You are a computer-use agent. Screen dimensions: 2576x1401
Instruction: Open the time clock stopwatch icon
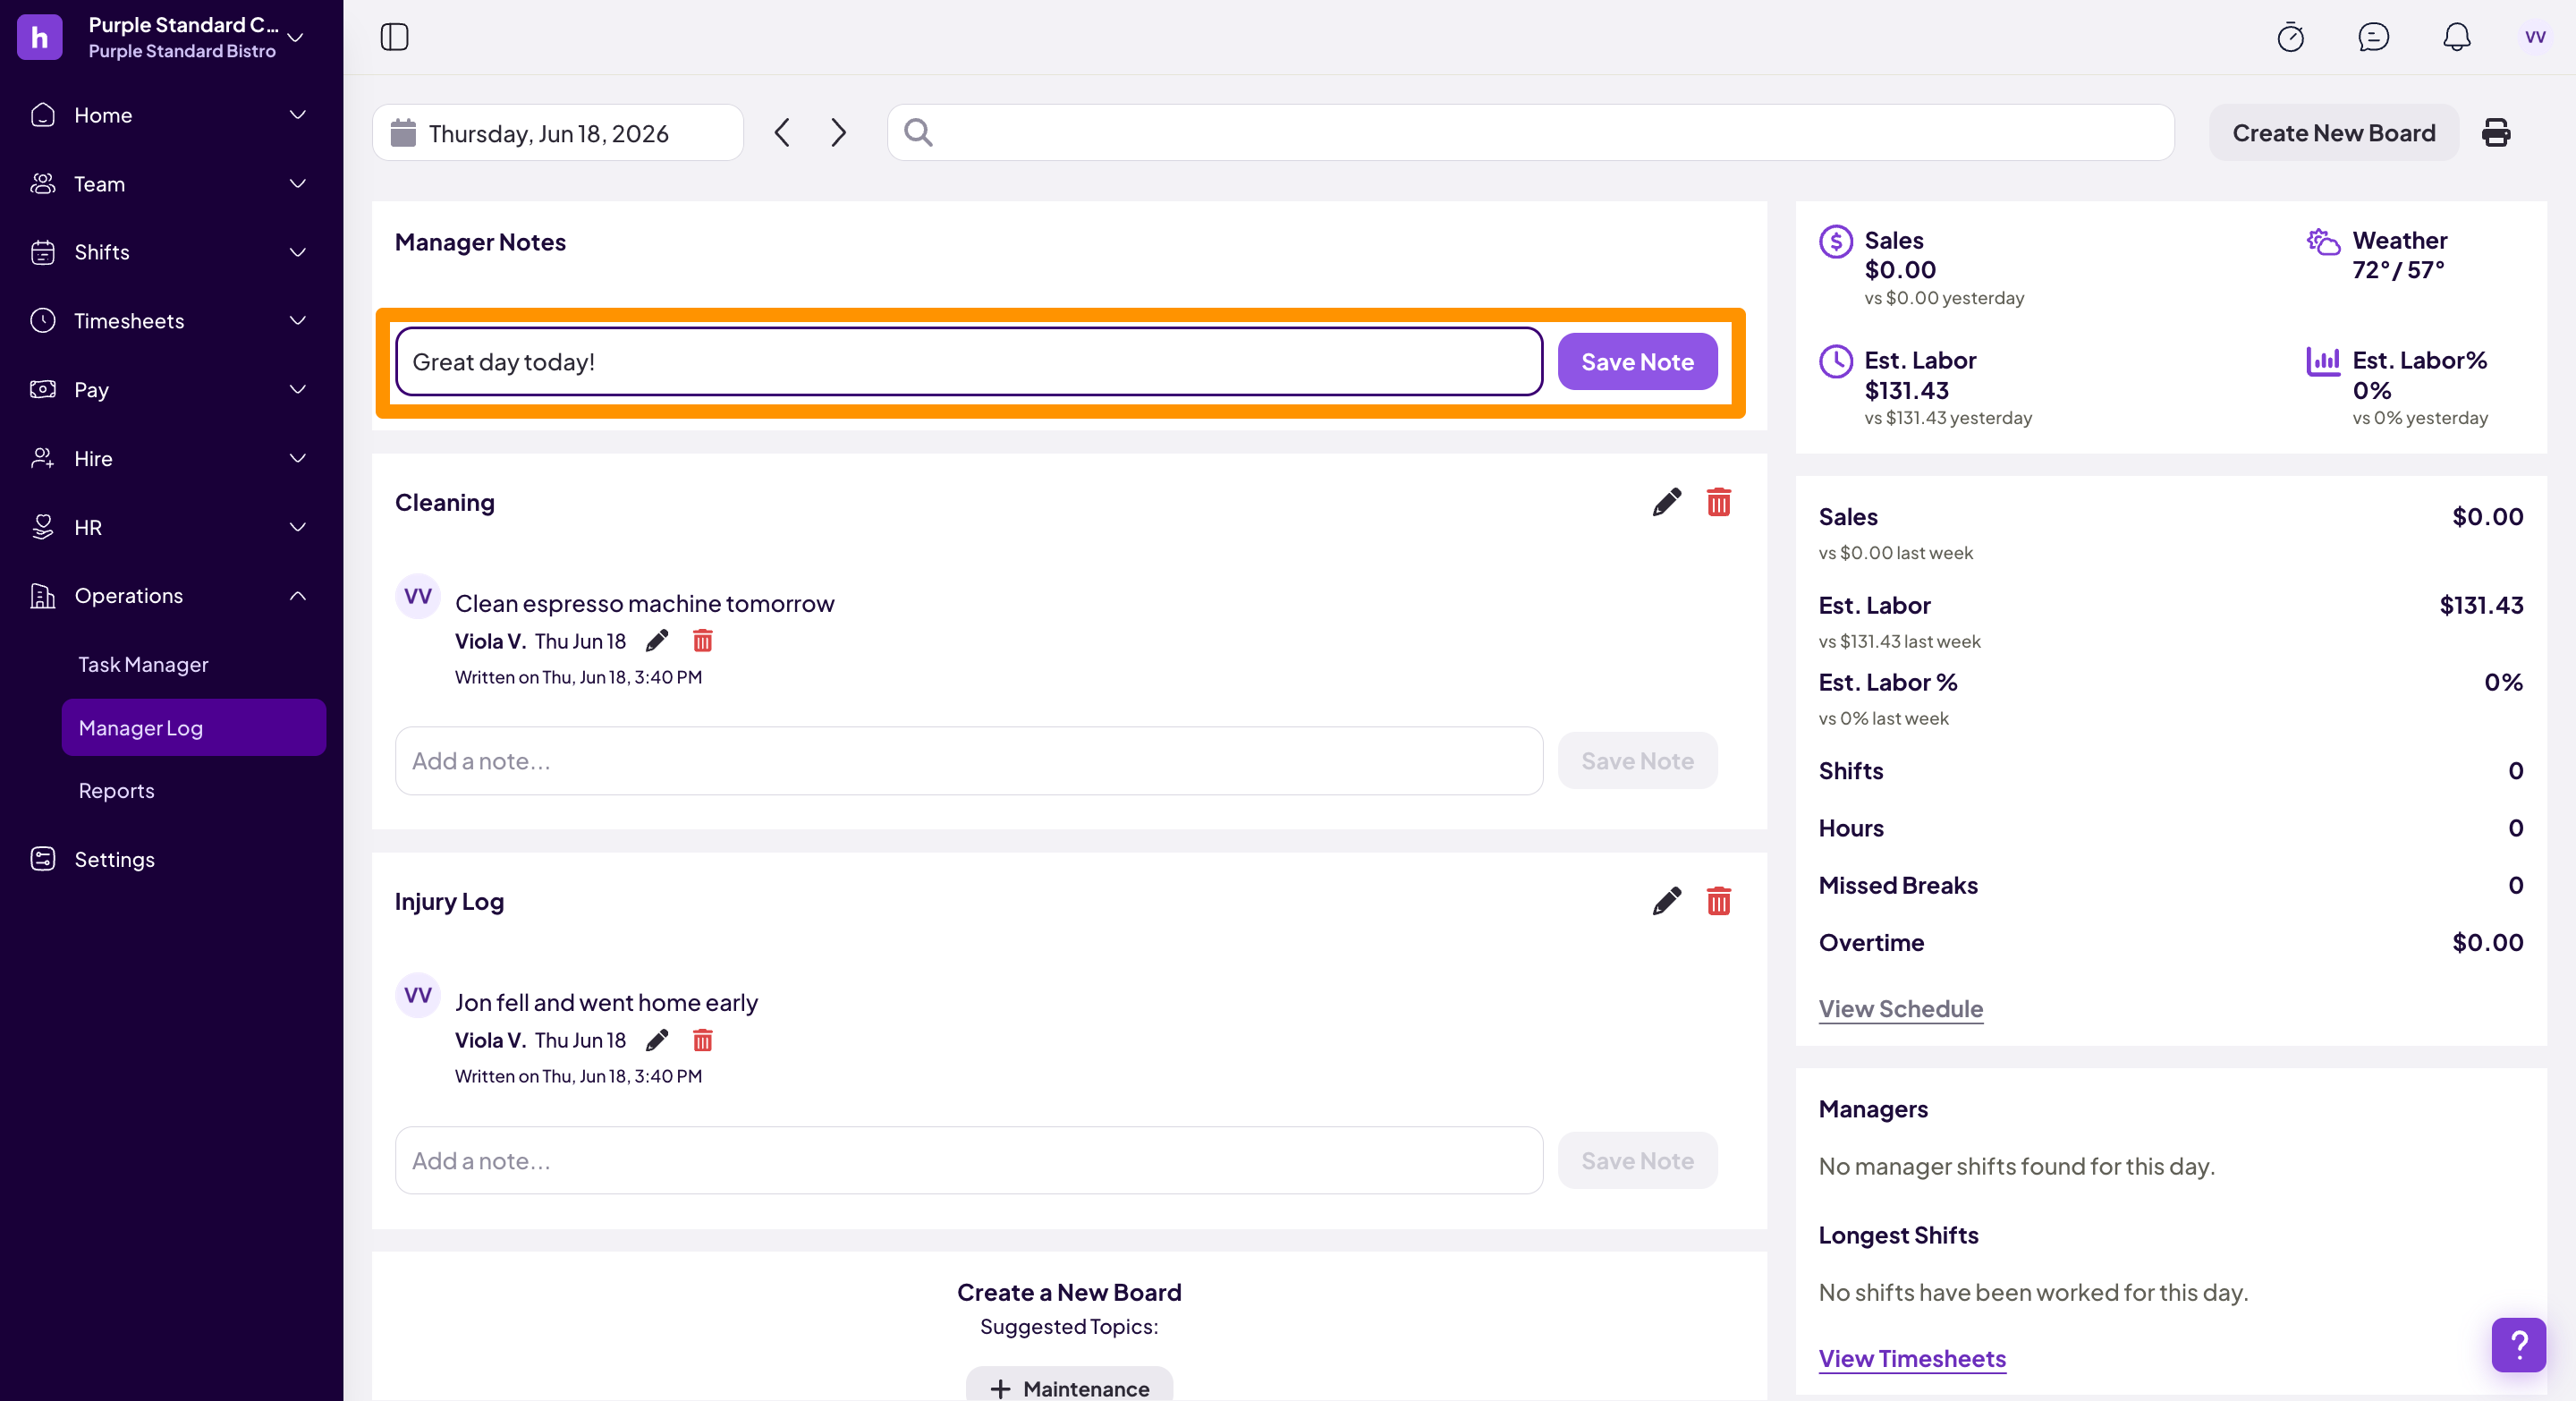(2290, 37)
